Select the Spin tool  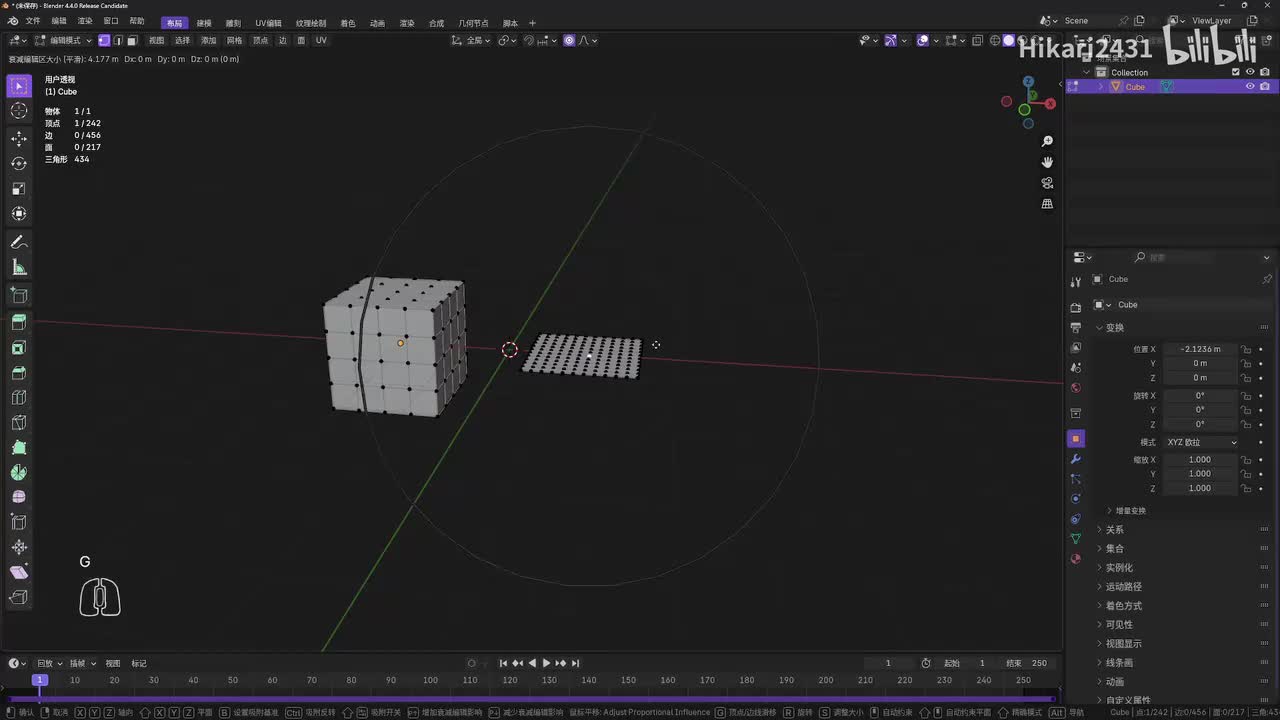click(x=19, y=473)
